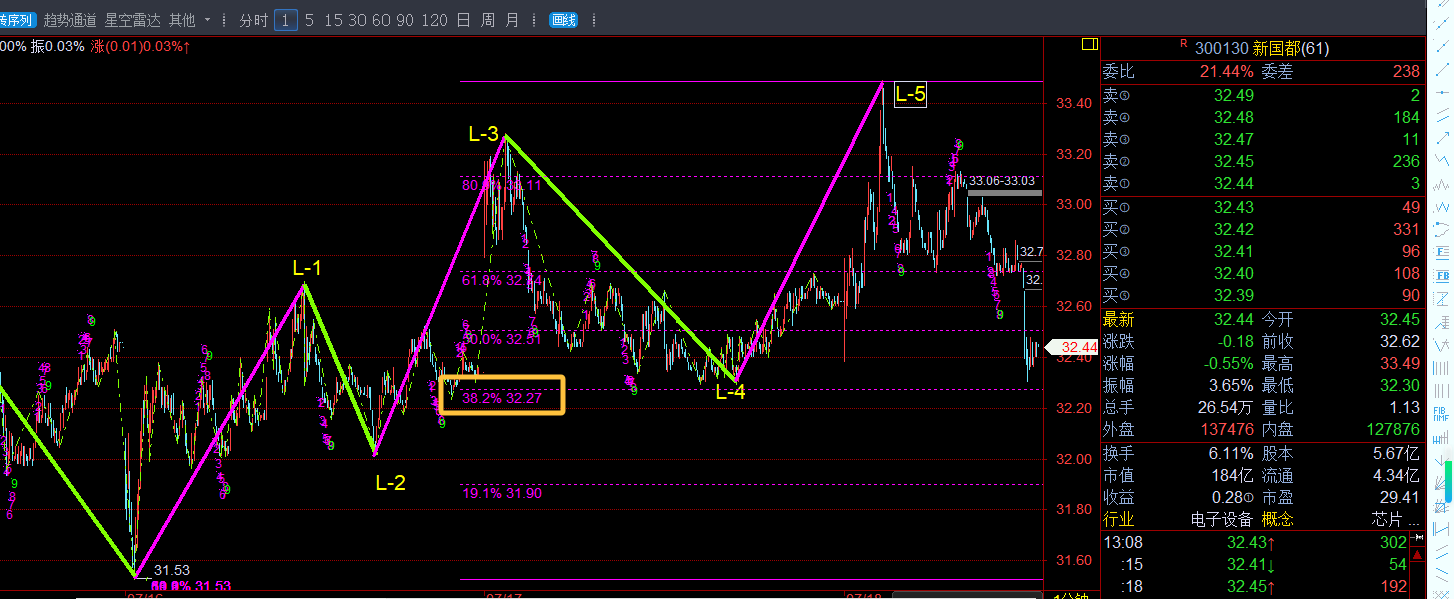Toggle the 画线 drawing mode button
Image resolution: width=1454 pixels, height=599 pixels.
564,20
